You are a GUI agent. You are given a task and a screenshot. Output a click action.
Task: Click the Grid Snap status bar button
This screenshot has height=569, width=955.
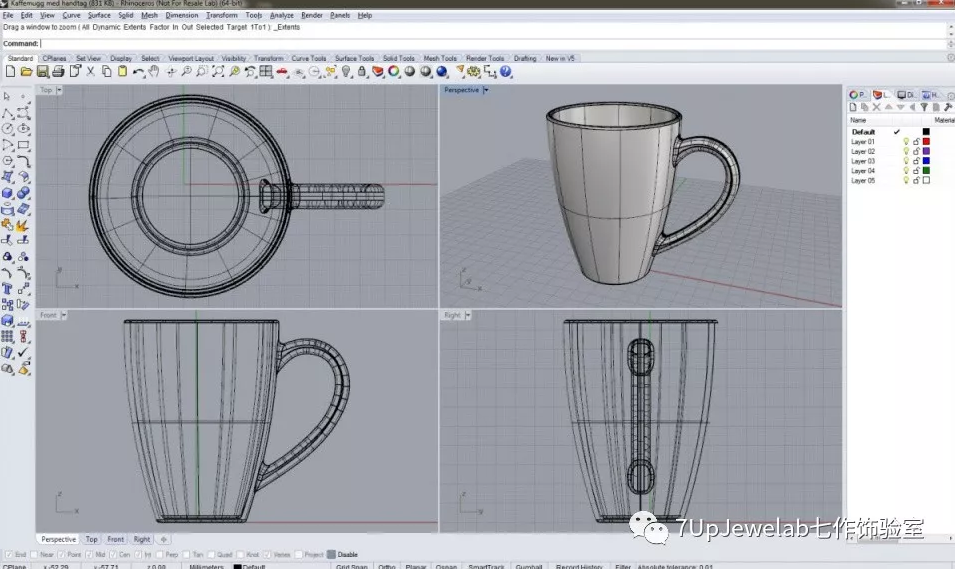pyautogui.click(x=351, y=567)
